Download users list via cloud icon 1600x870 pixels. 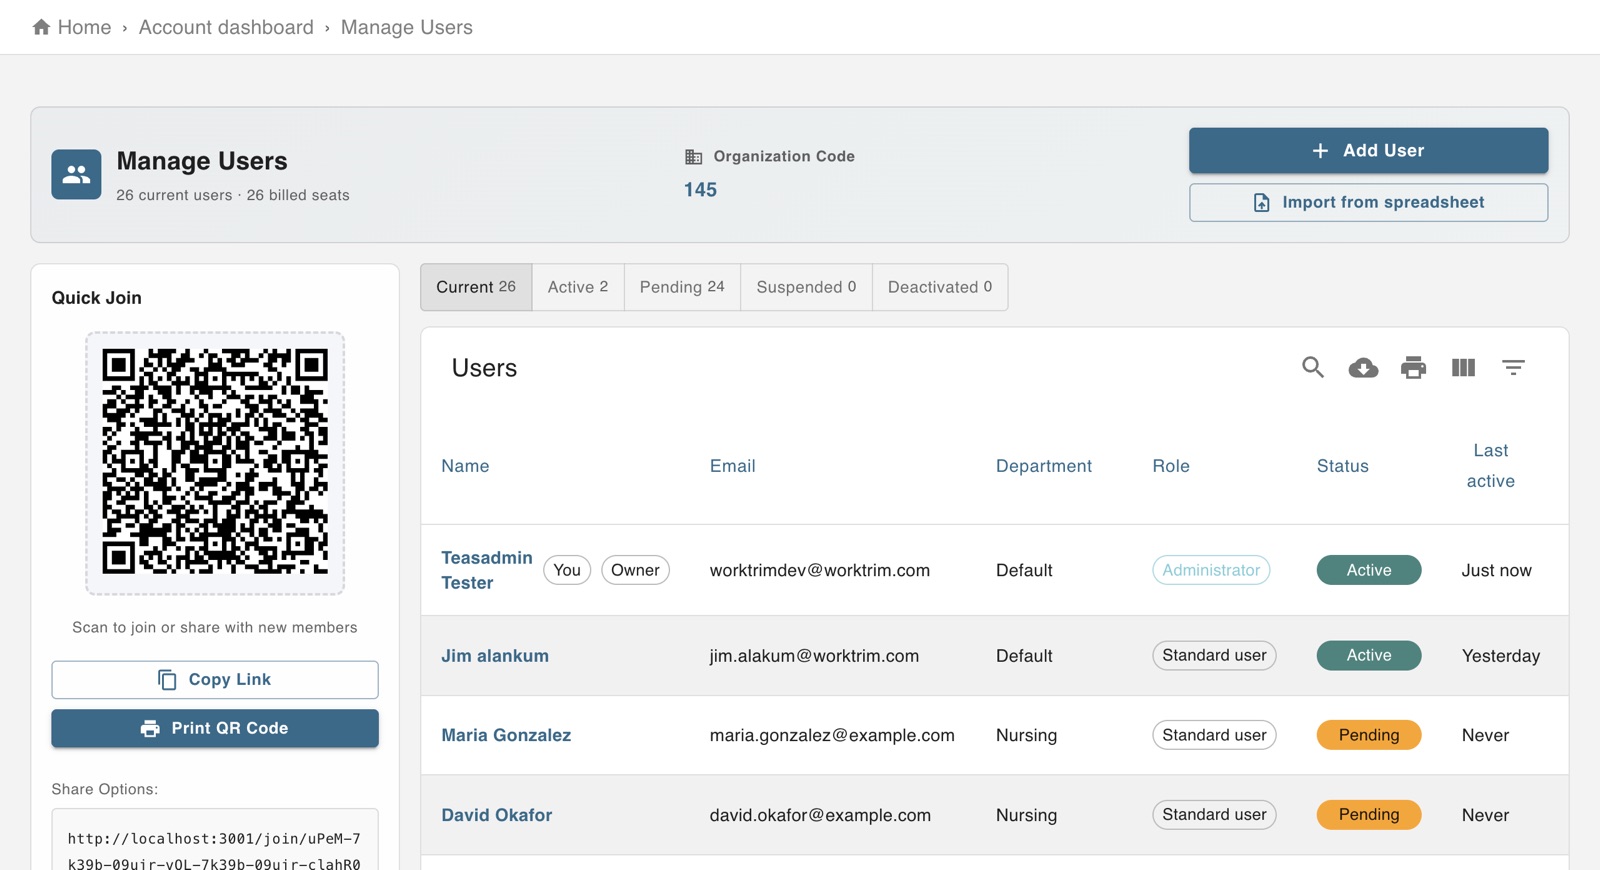(x=1363, y=368)
